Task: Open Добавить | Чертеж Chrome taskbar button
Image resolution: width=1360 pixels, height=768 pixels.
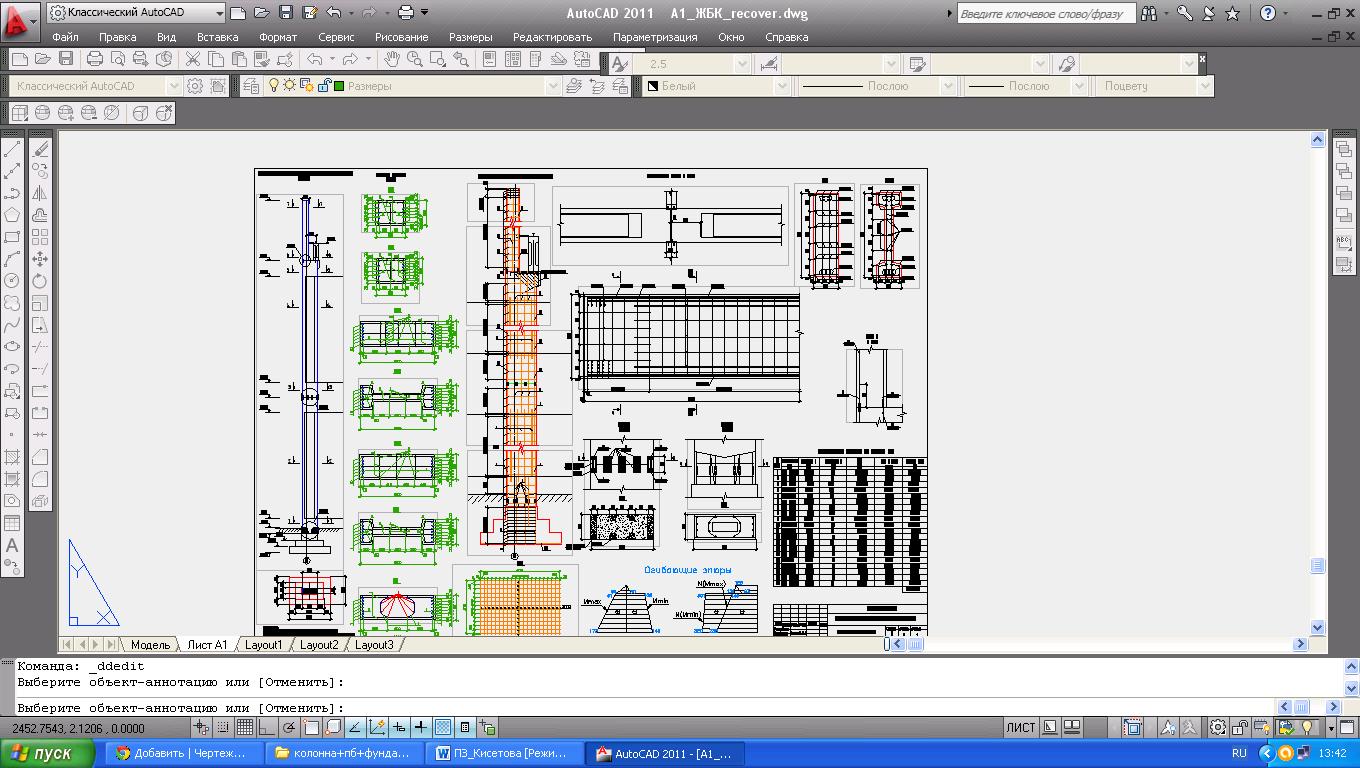Action: 186,754
